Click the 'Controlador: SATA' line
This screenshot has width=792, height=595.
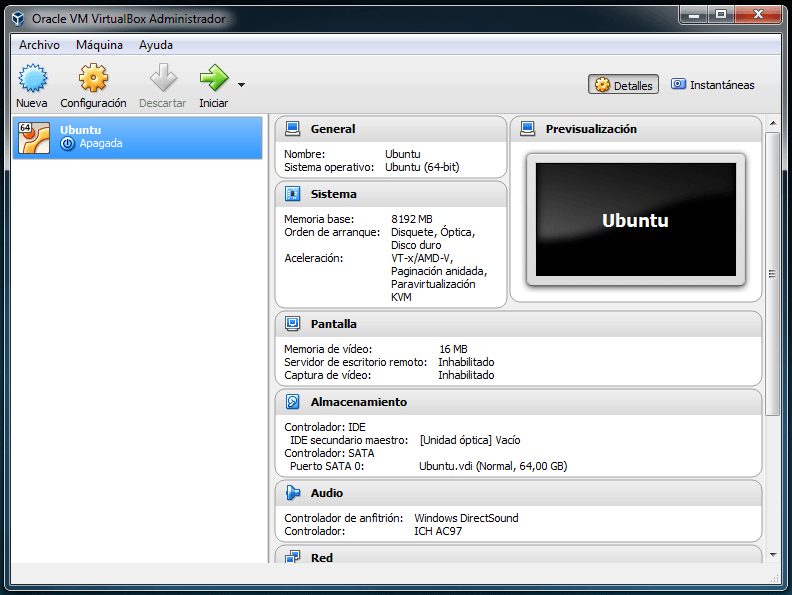pyautogui.click(x=329, y=453)
